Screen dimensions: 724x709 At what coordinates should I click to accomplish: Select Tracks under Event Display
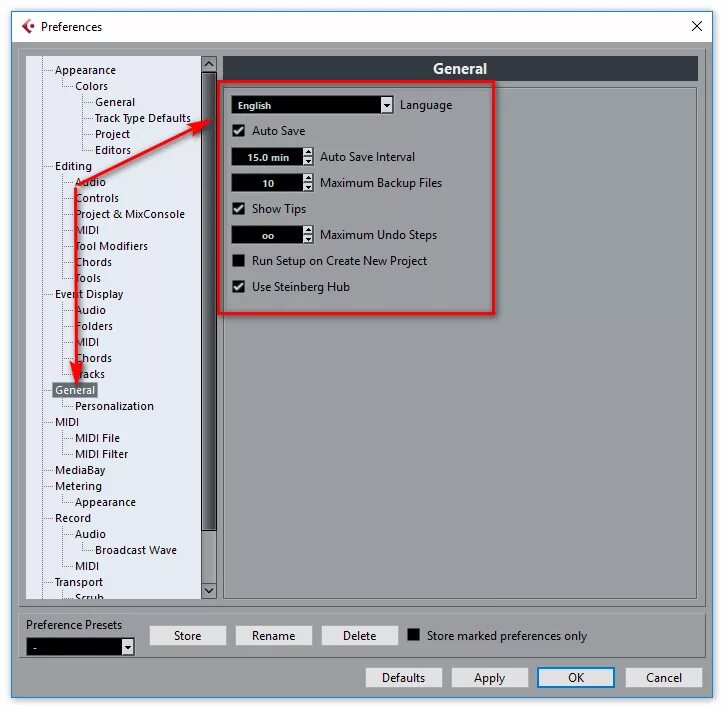pyautogui.click(x=90, y=374)
